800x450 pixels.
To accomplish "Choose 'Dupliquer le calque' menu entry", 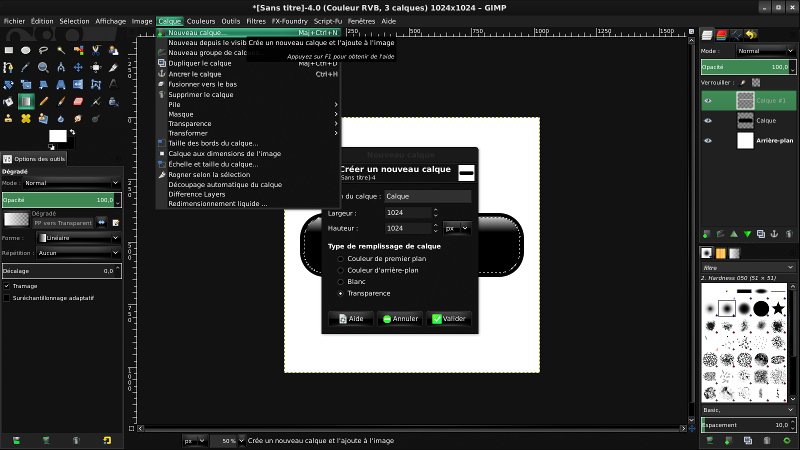I will [247, 63].
